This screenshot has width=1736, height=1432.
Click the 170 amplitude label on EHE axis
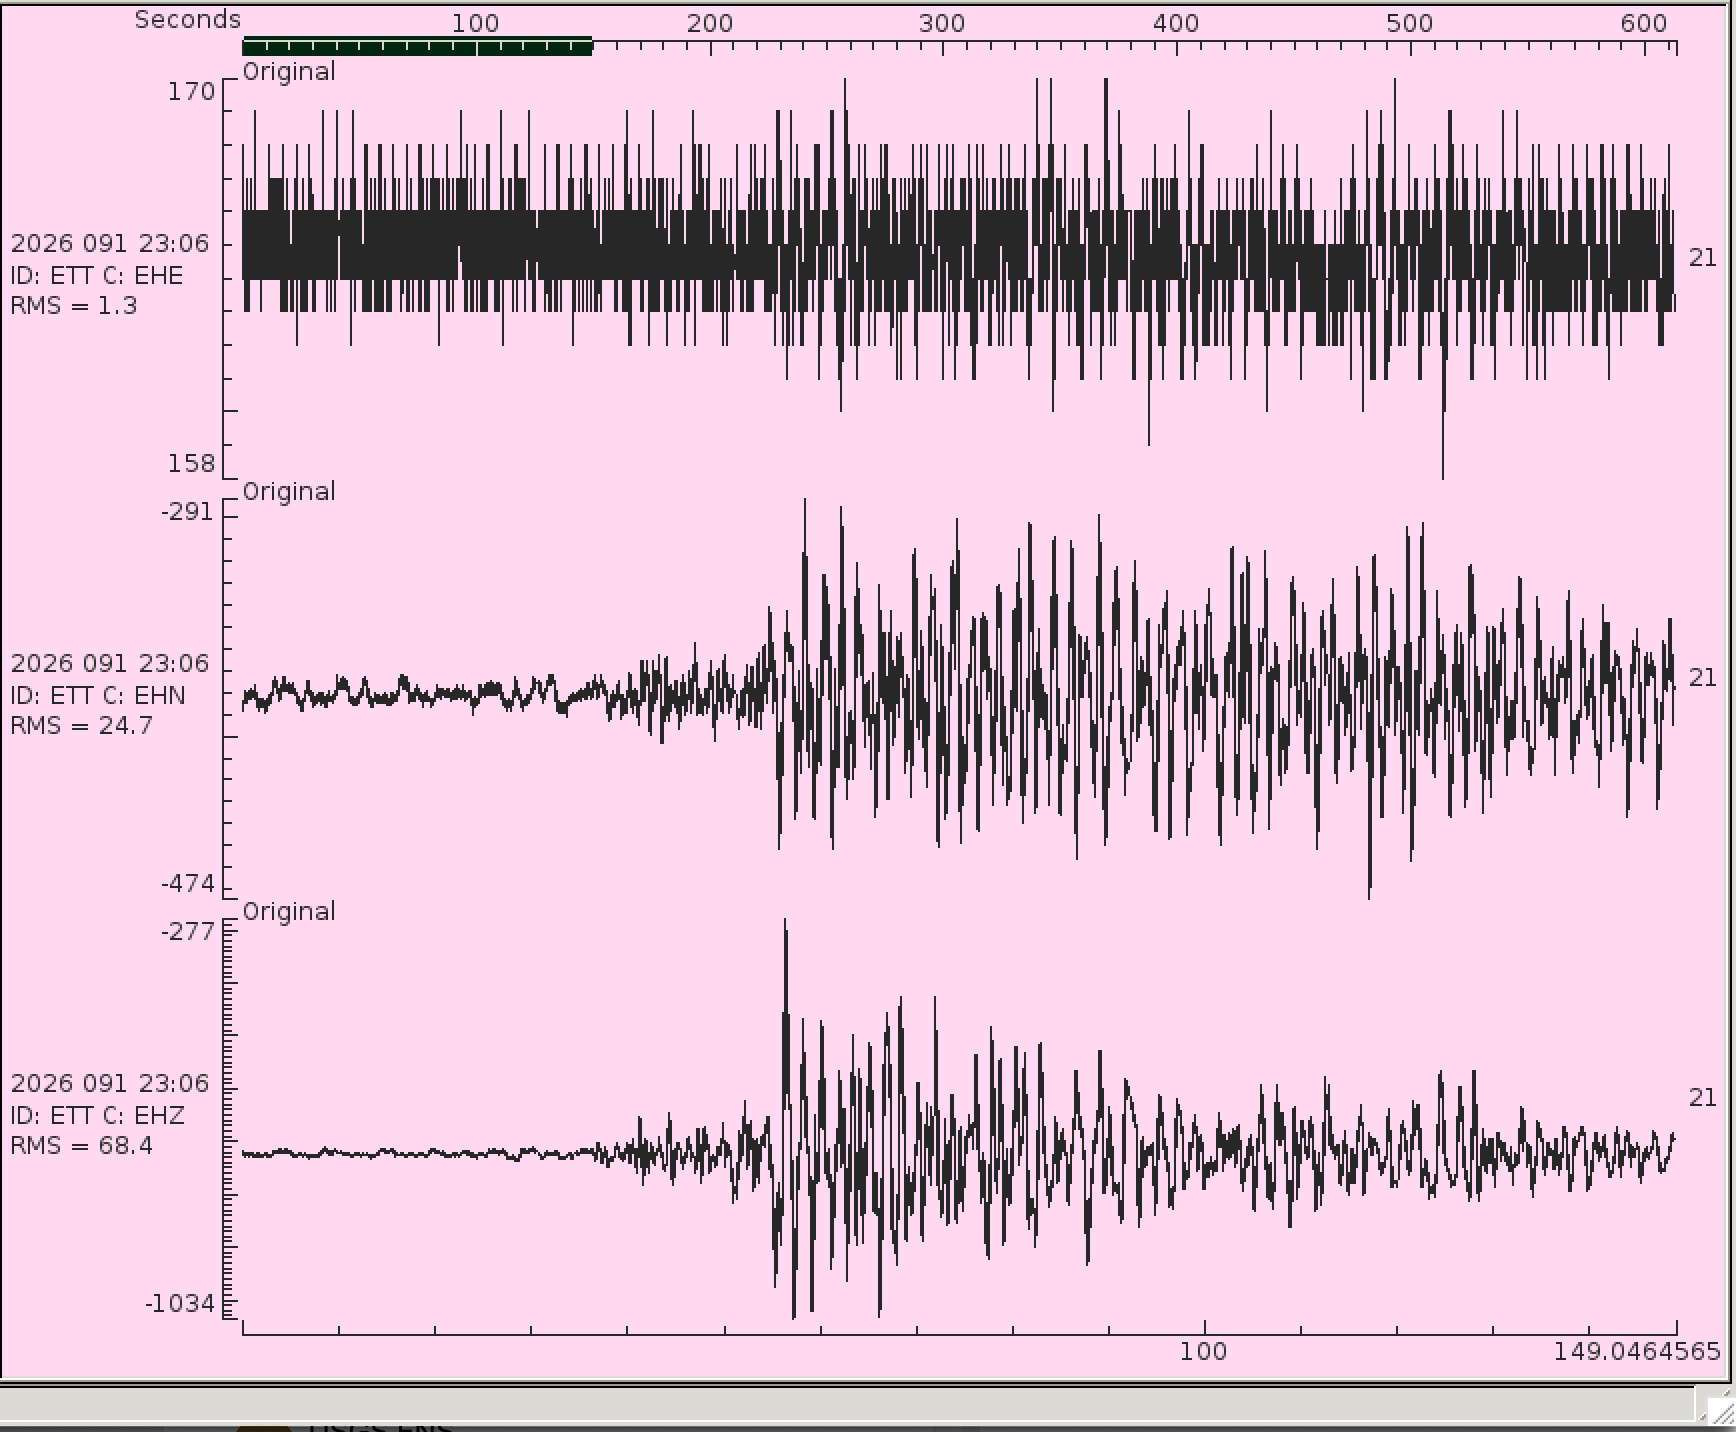[191, 92]
